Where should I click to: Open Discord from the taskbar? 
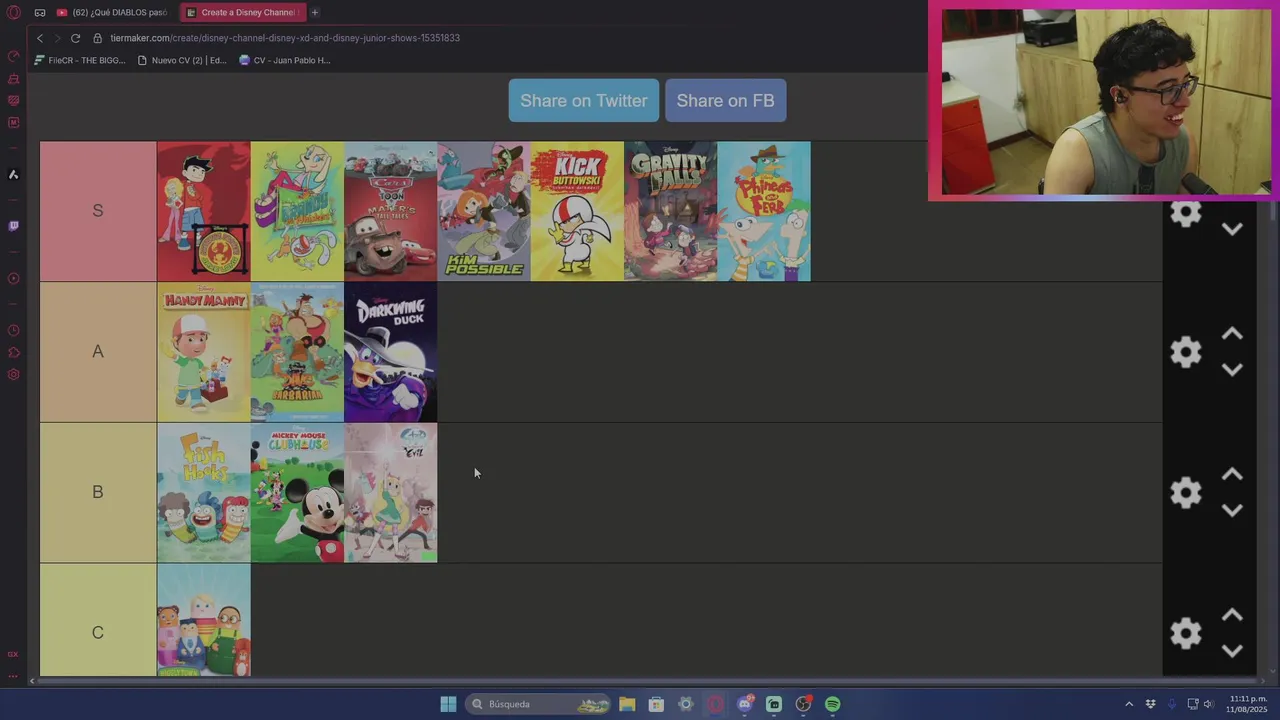pos(744,704)
